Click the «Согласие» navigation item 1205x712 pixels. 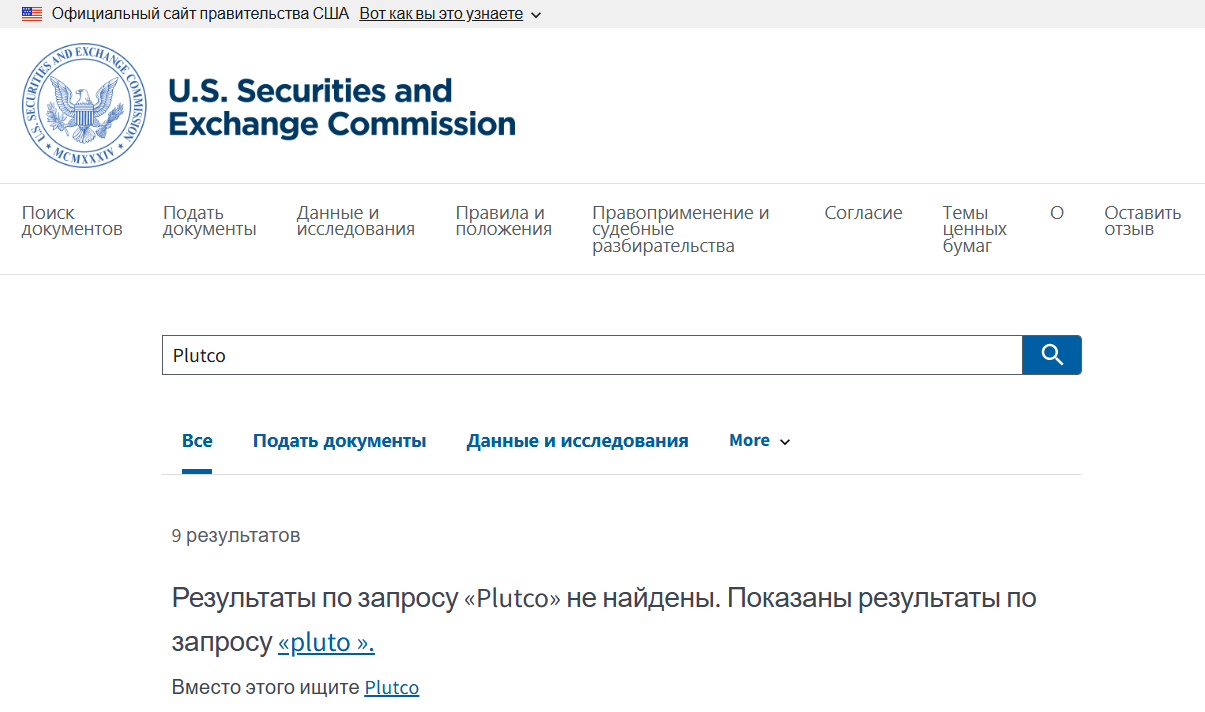[x=863, y=212]
